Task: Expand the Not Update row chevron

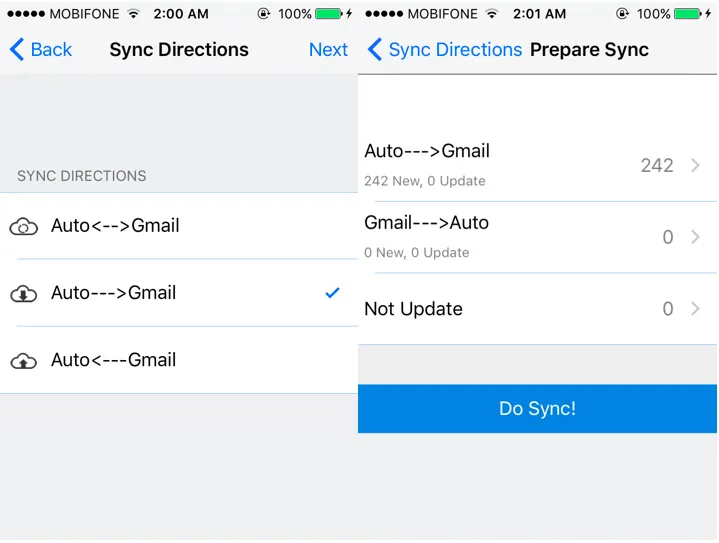Action: [696, 310]
